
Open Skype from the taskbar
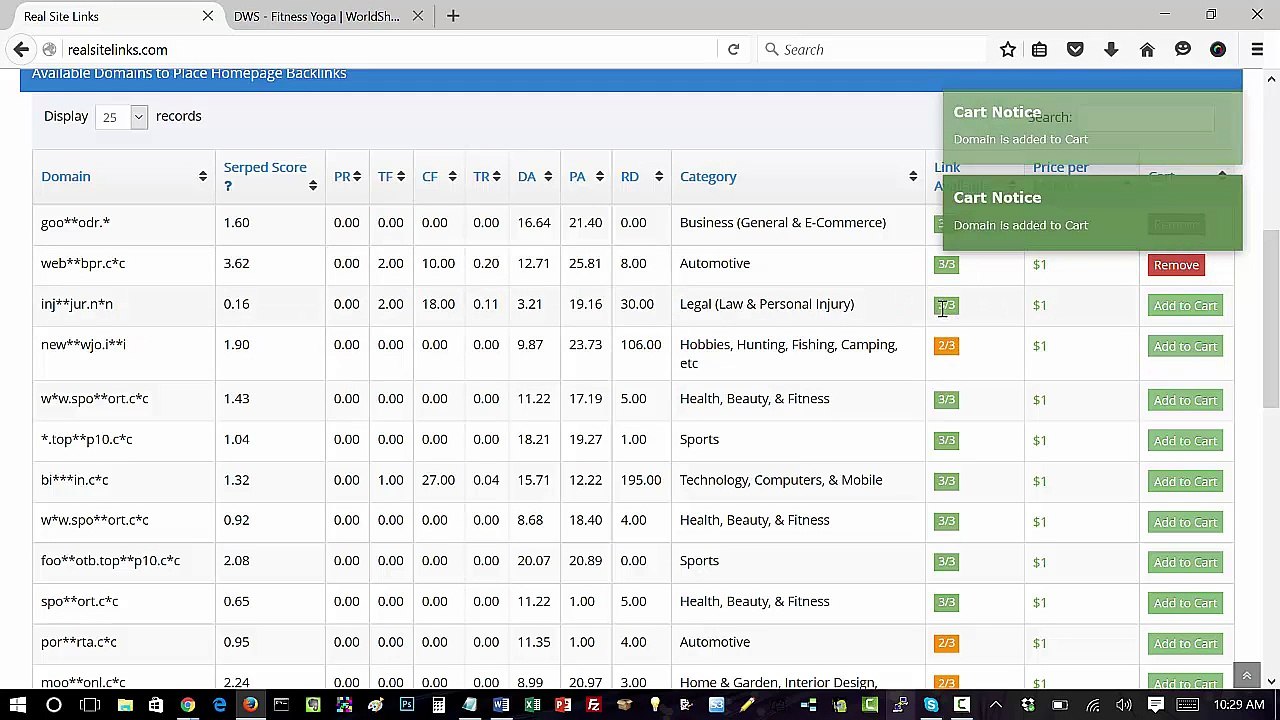931,705
